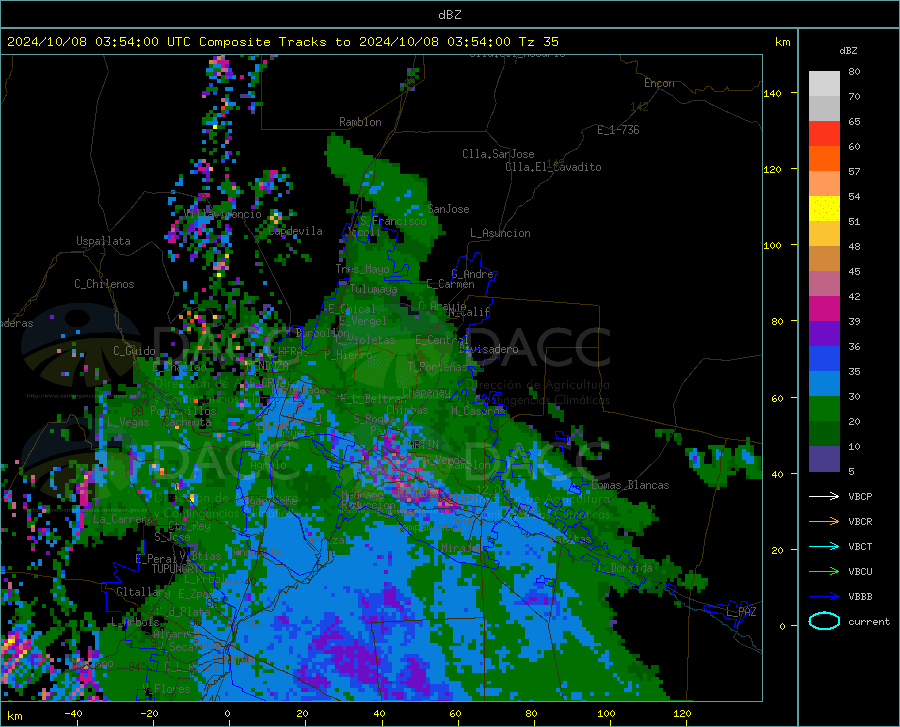
Task: Click the orange VBCR arrow symbol in legend
Action: pos(824,521)
